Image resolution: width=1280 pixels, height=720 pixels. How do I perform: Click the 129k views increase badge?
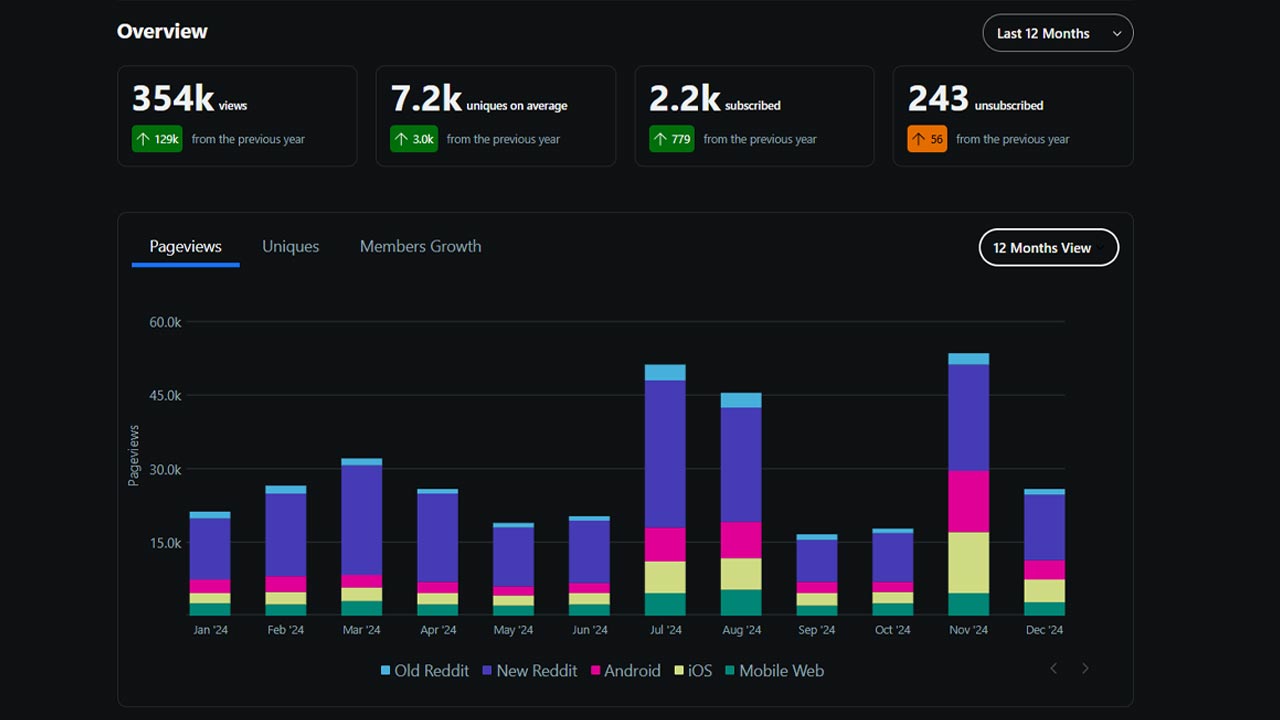click(157, 139)
